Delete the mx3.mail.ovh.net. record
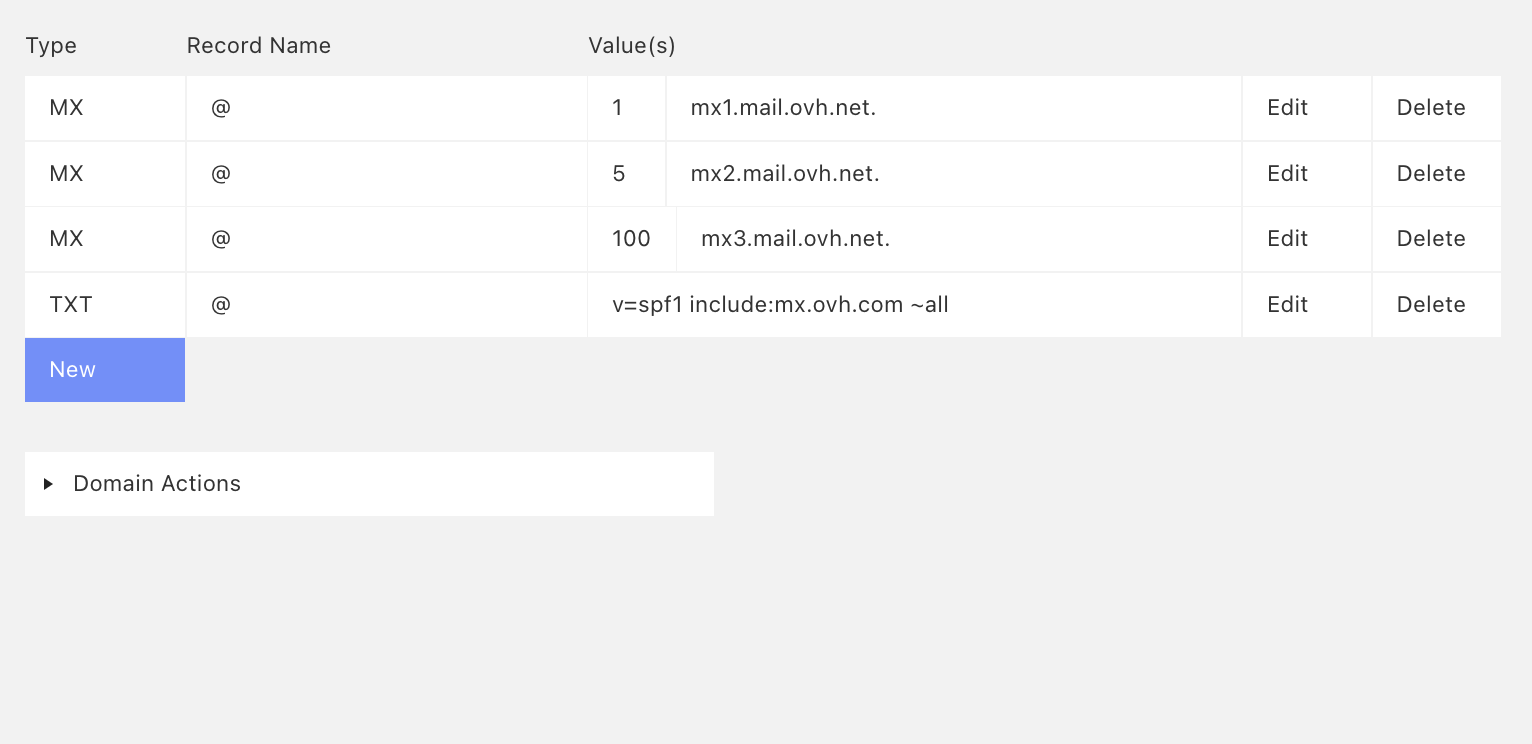This screenshot has width=1532, height=744. pos(1431,239)
